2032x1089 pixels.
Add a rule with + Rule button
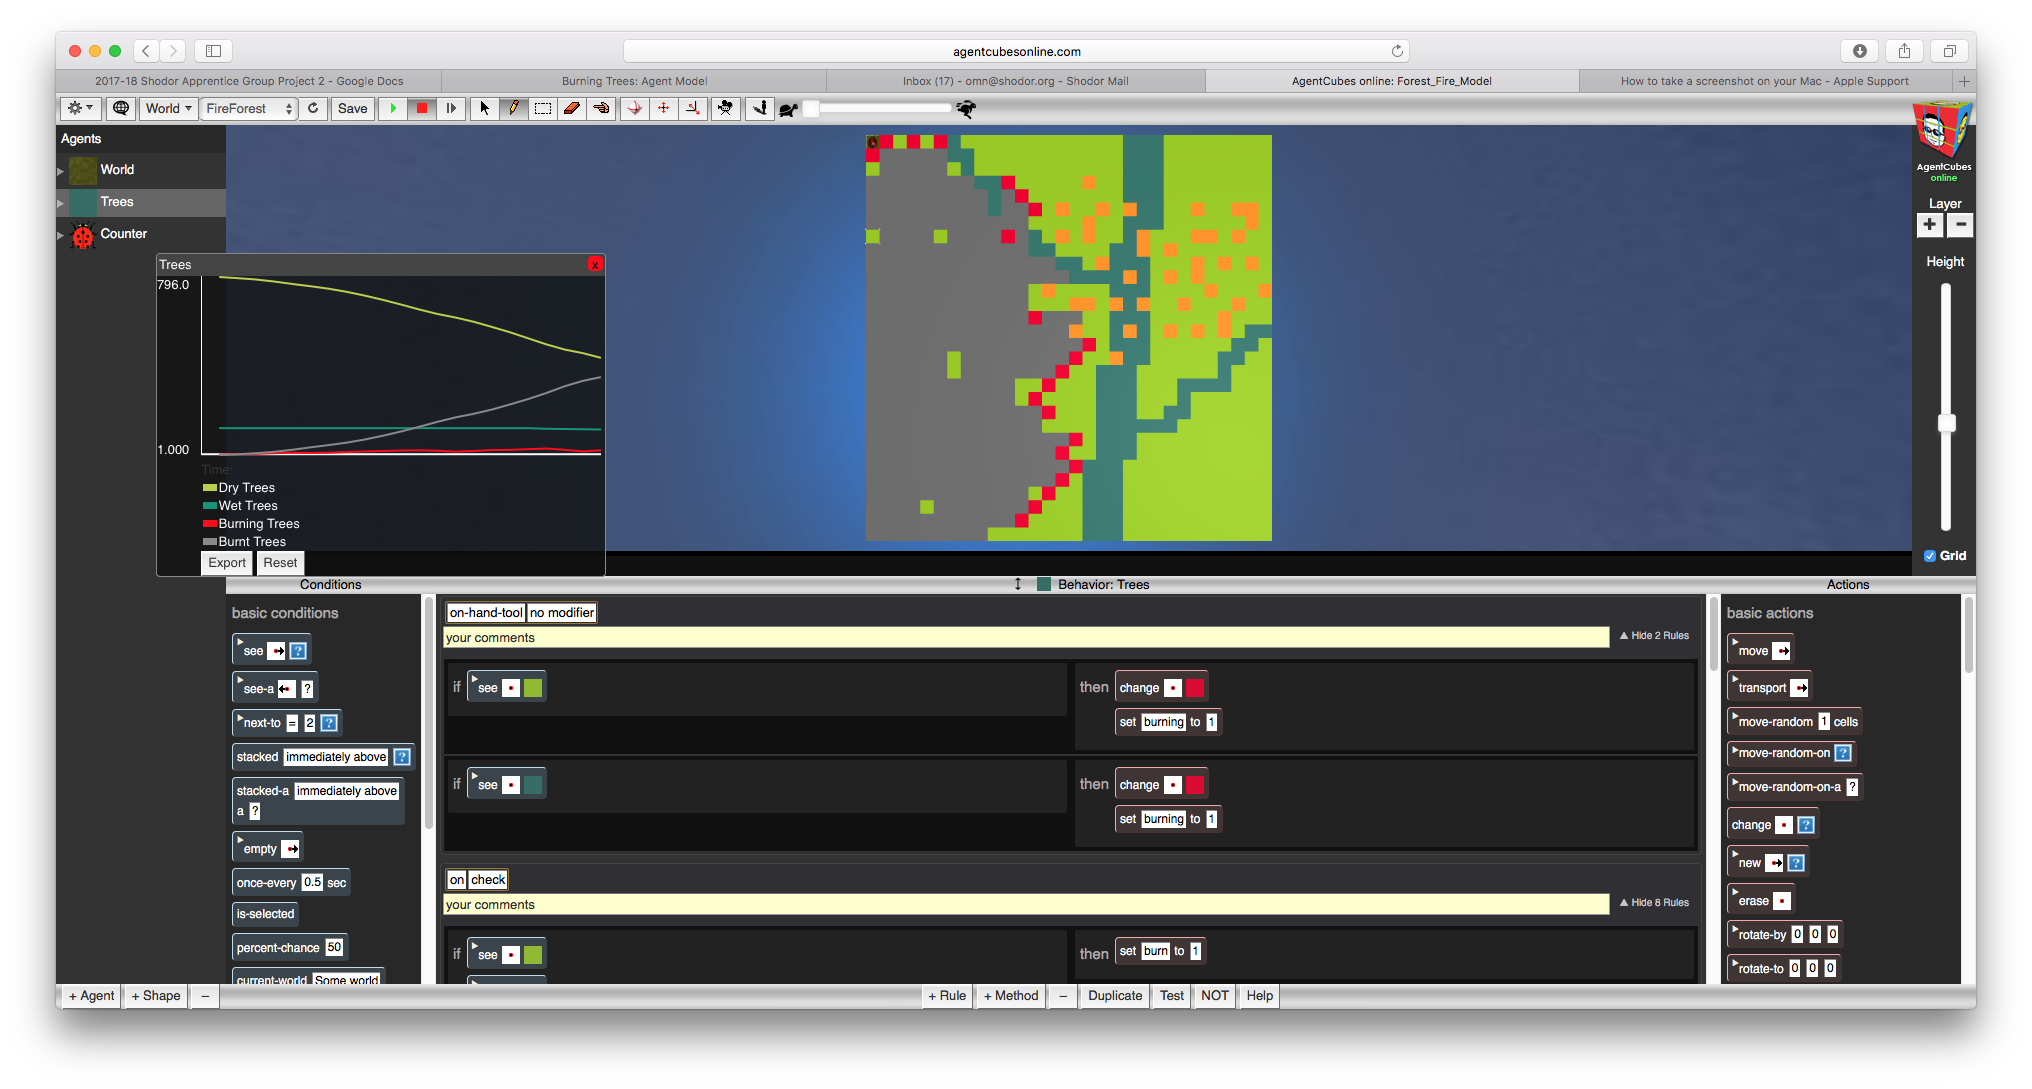(947, 996)
